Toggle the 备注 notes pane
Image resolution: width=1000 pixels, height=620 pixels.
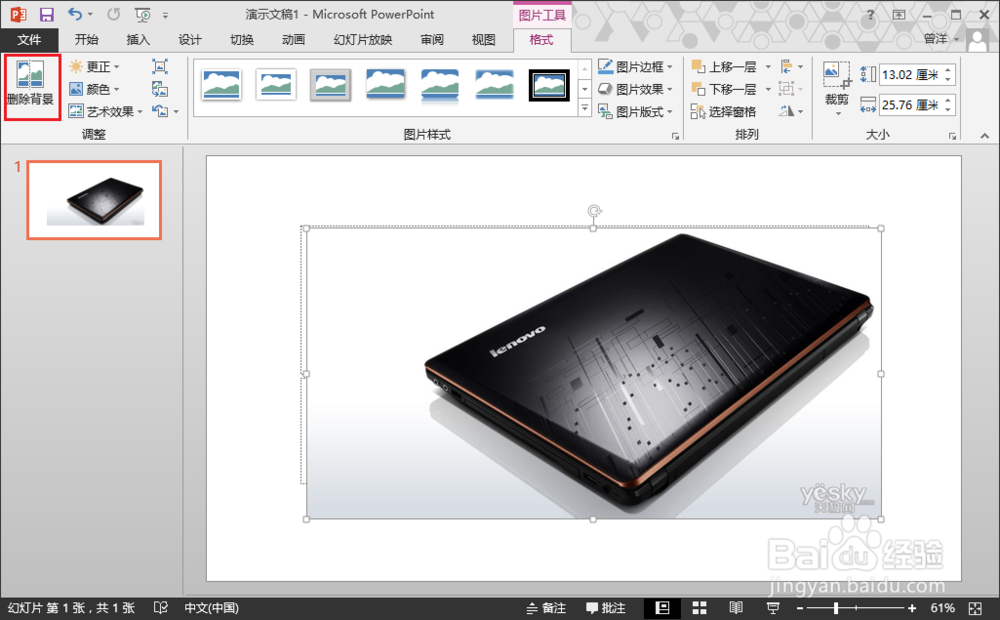tap(546, 608)
